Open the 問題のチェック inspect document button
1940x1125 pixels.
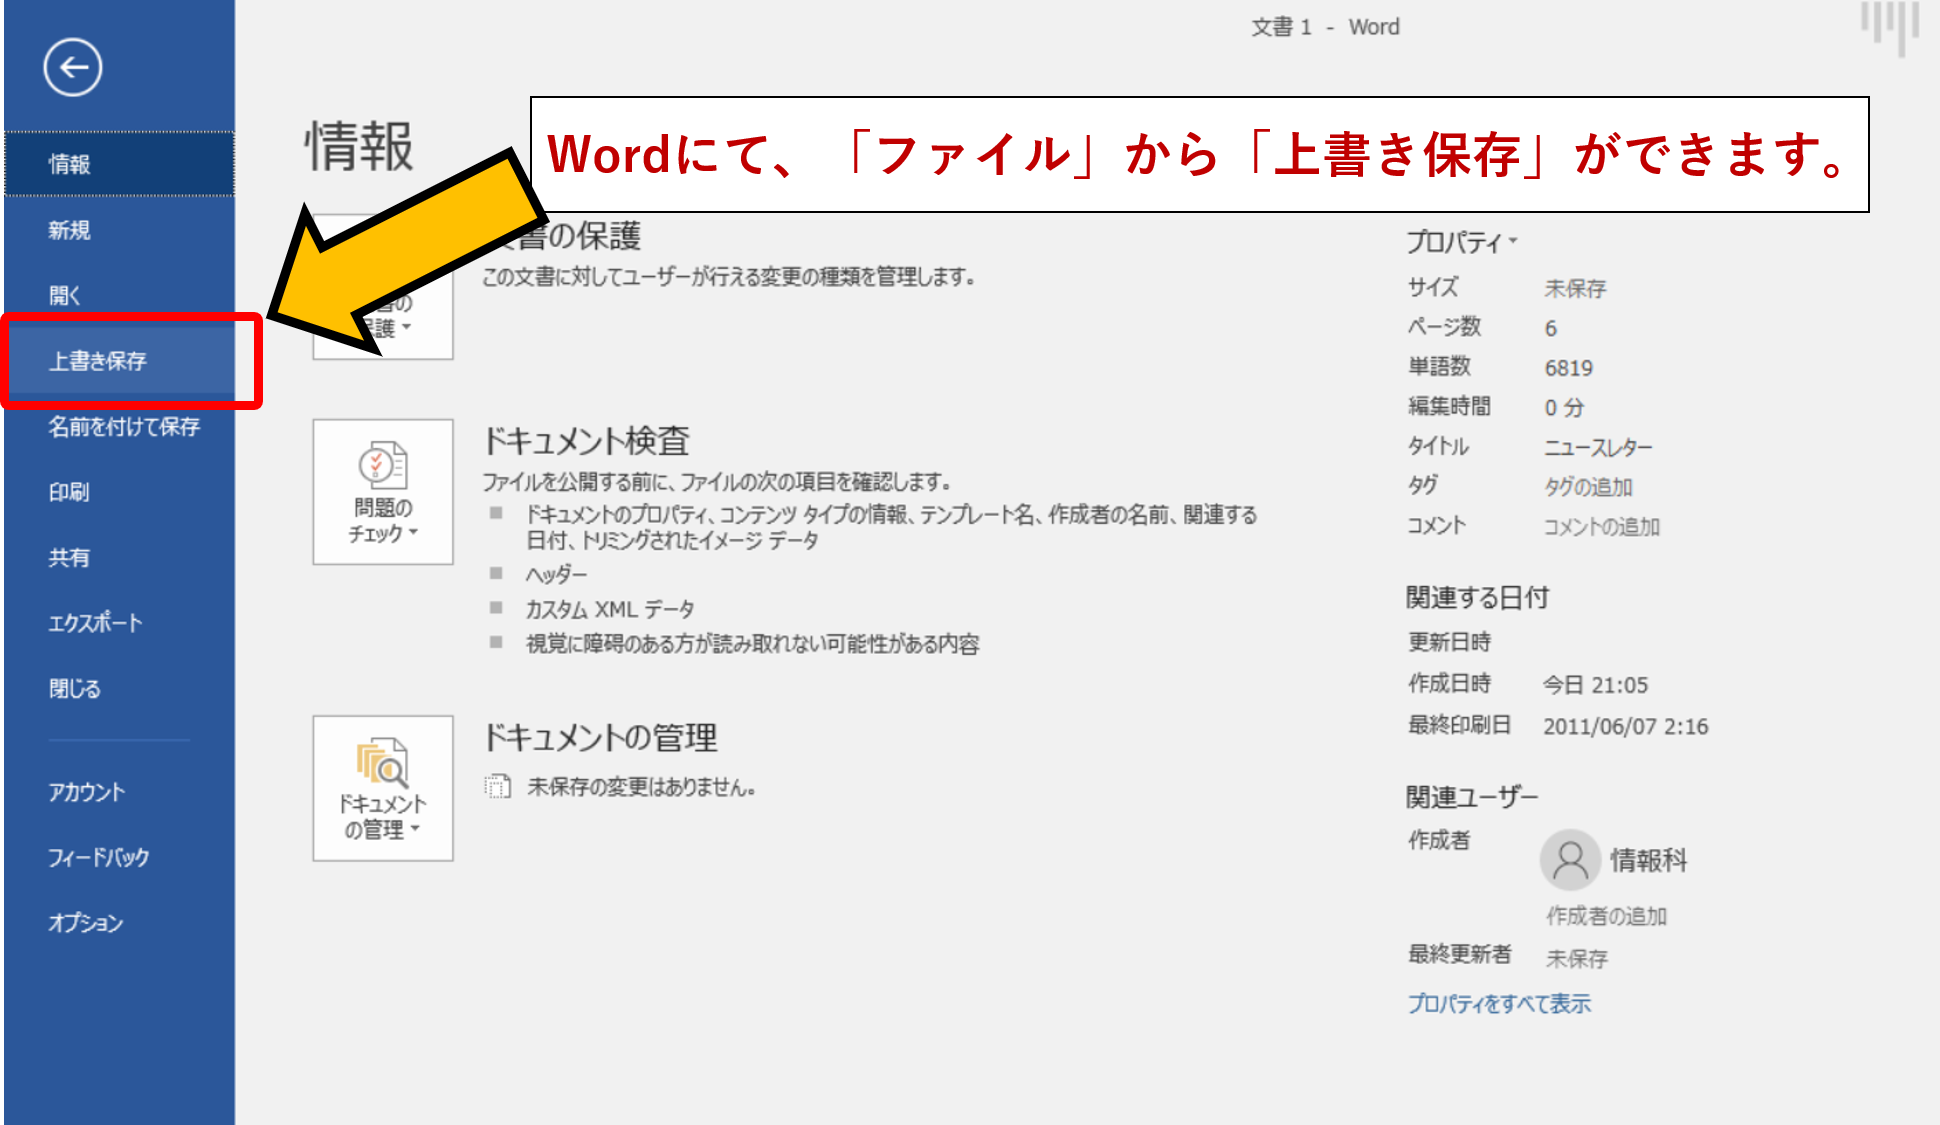click(383, 492)
